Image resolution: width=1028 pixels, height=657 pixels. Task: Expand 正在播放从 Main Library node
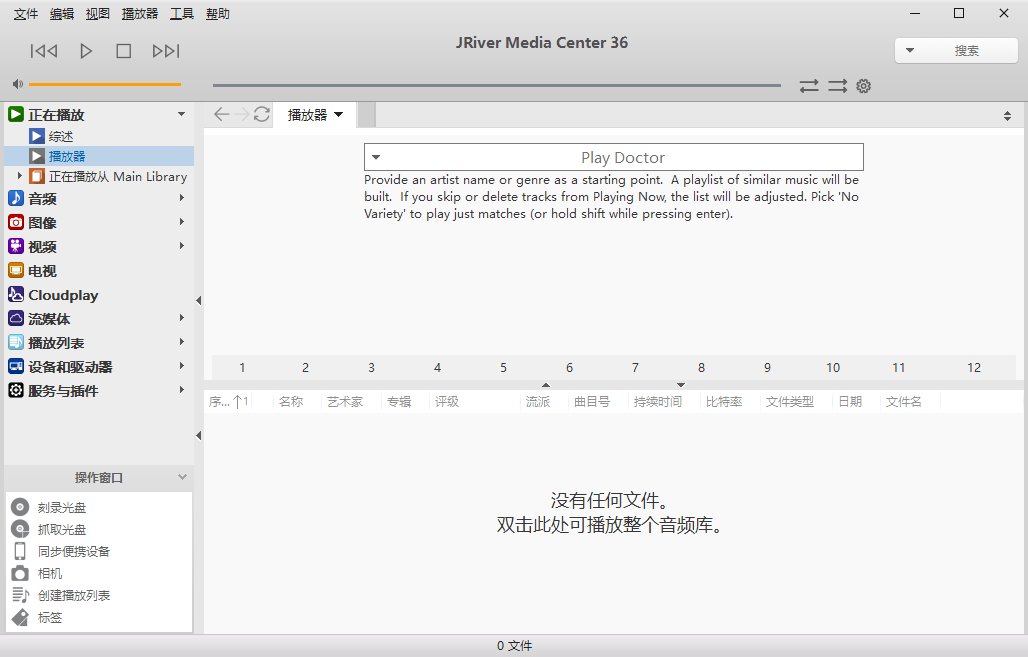(20, 176)
